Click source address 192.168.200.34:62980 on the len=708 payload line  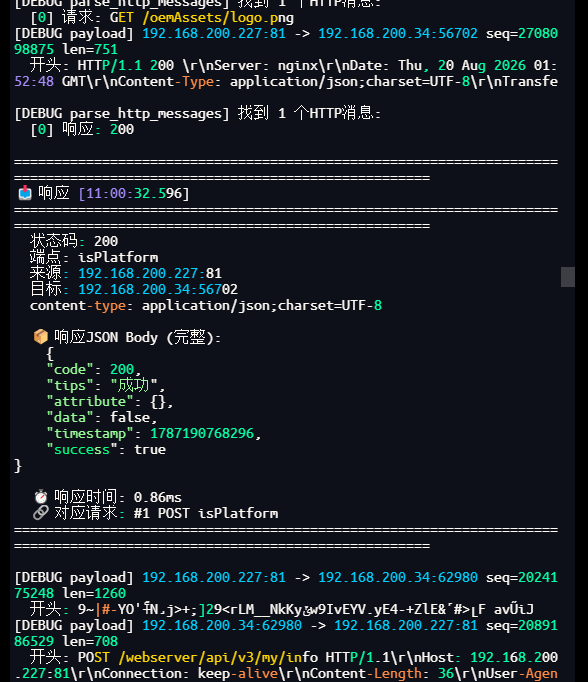pos(222,625)
